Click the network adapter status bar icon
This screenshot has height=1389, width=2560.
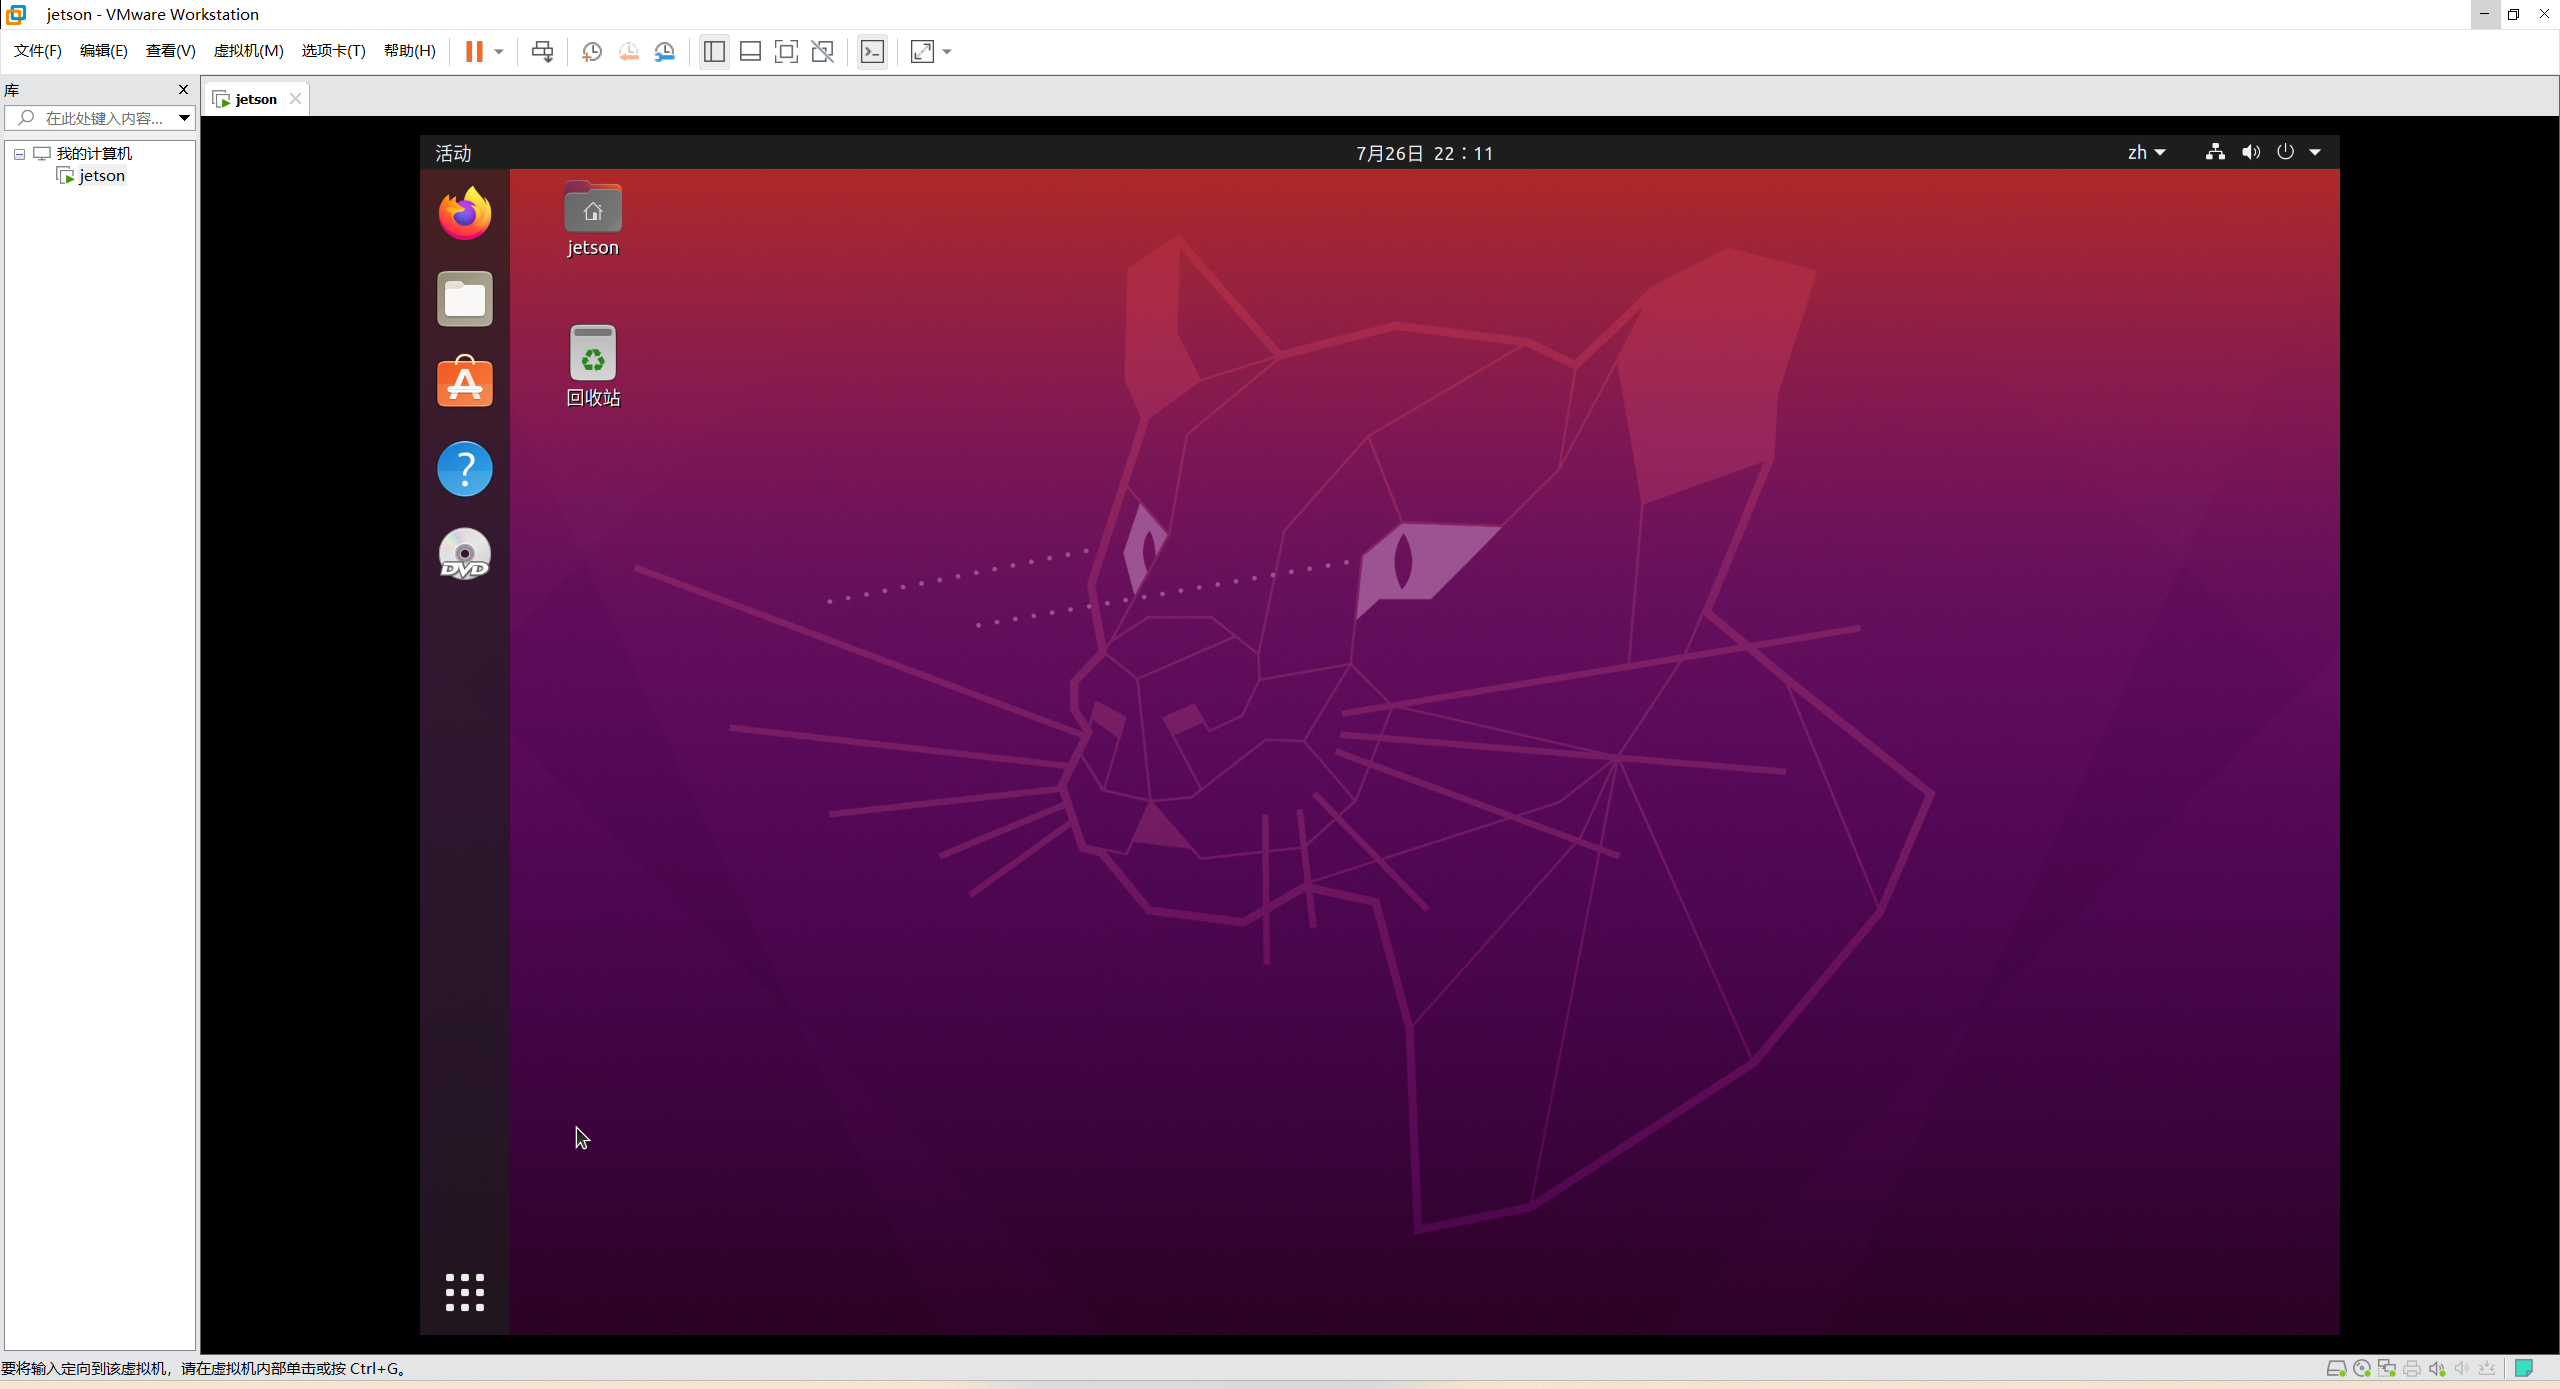point(2387,1369)
